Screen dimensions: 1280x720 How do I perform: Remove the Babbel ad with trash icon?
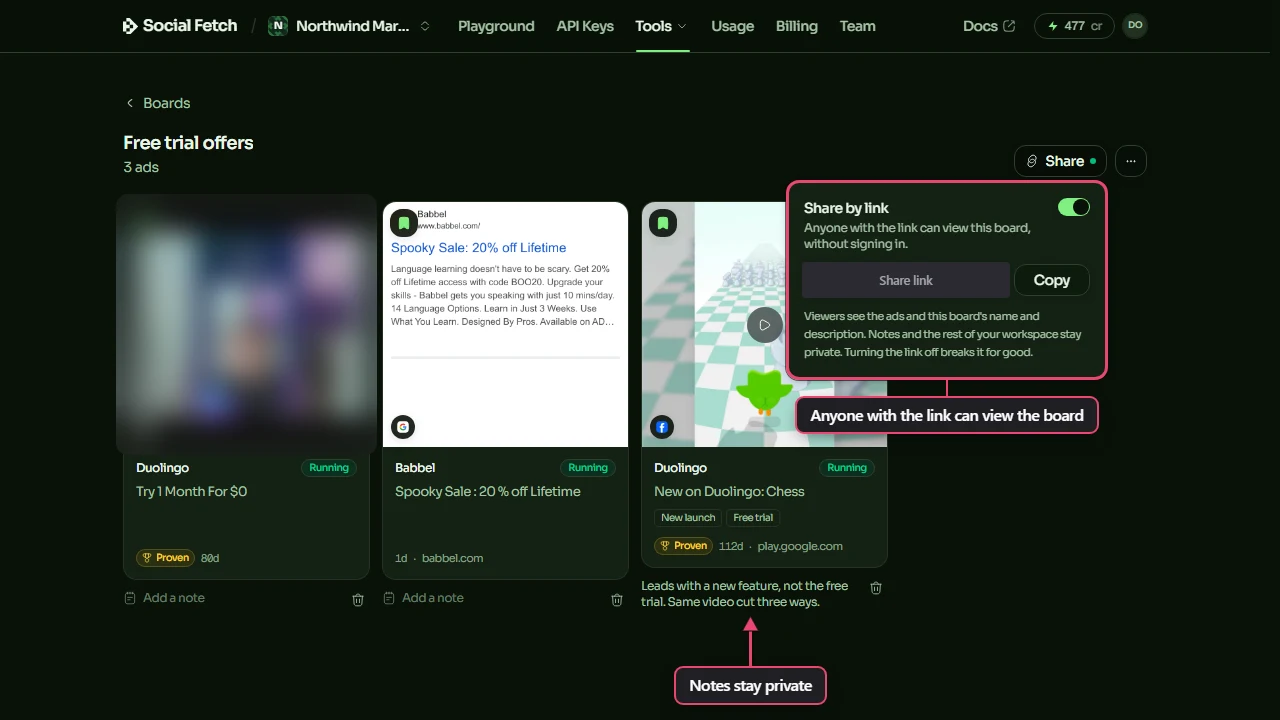[x=617, y=600]
